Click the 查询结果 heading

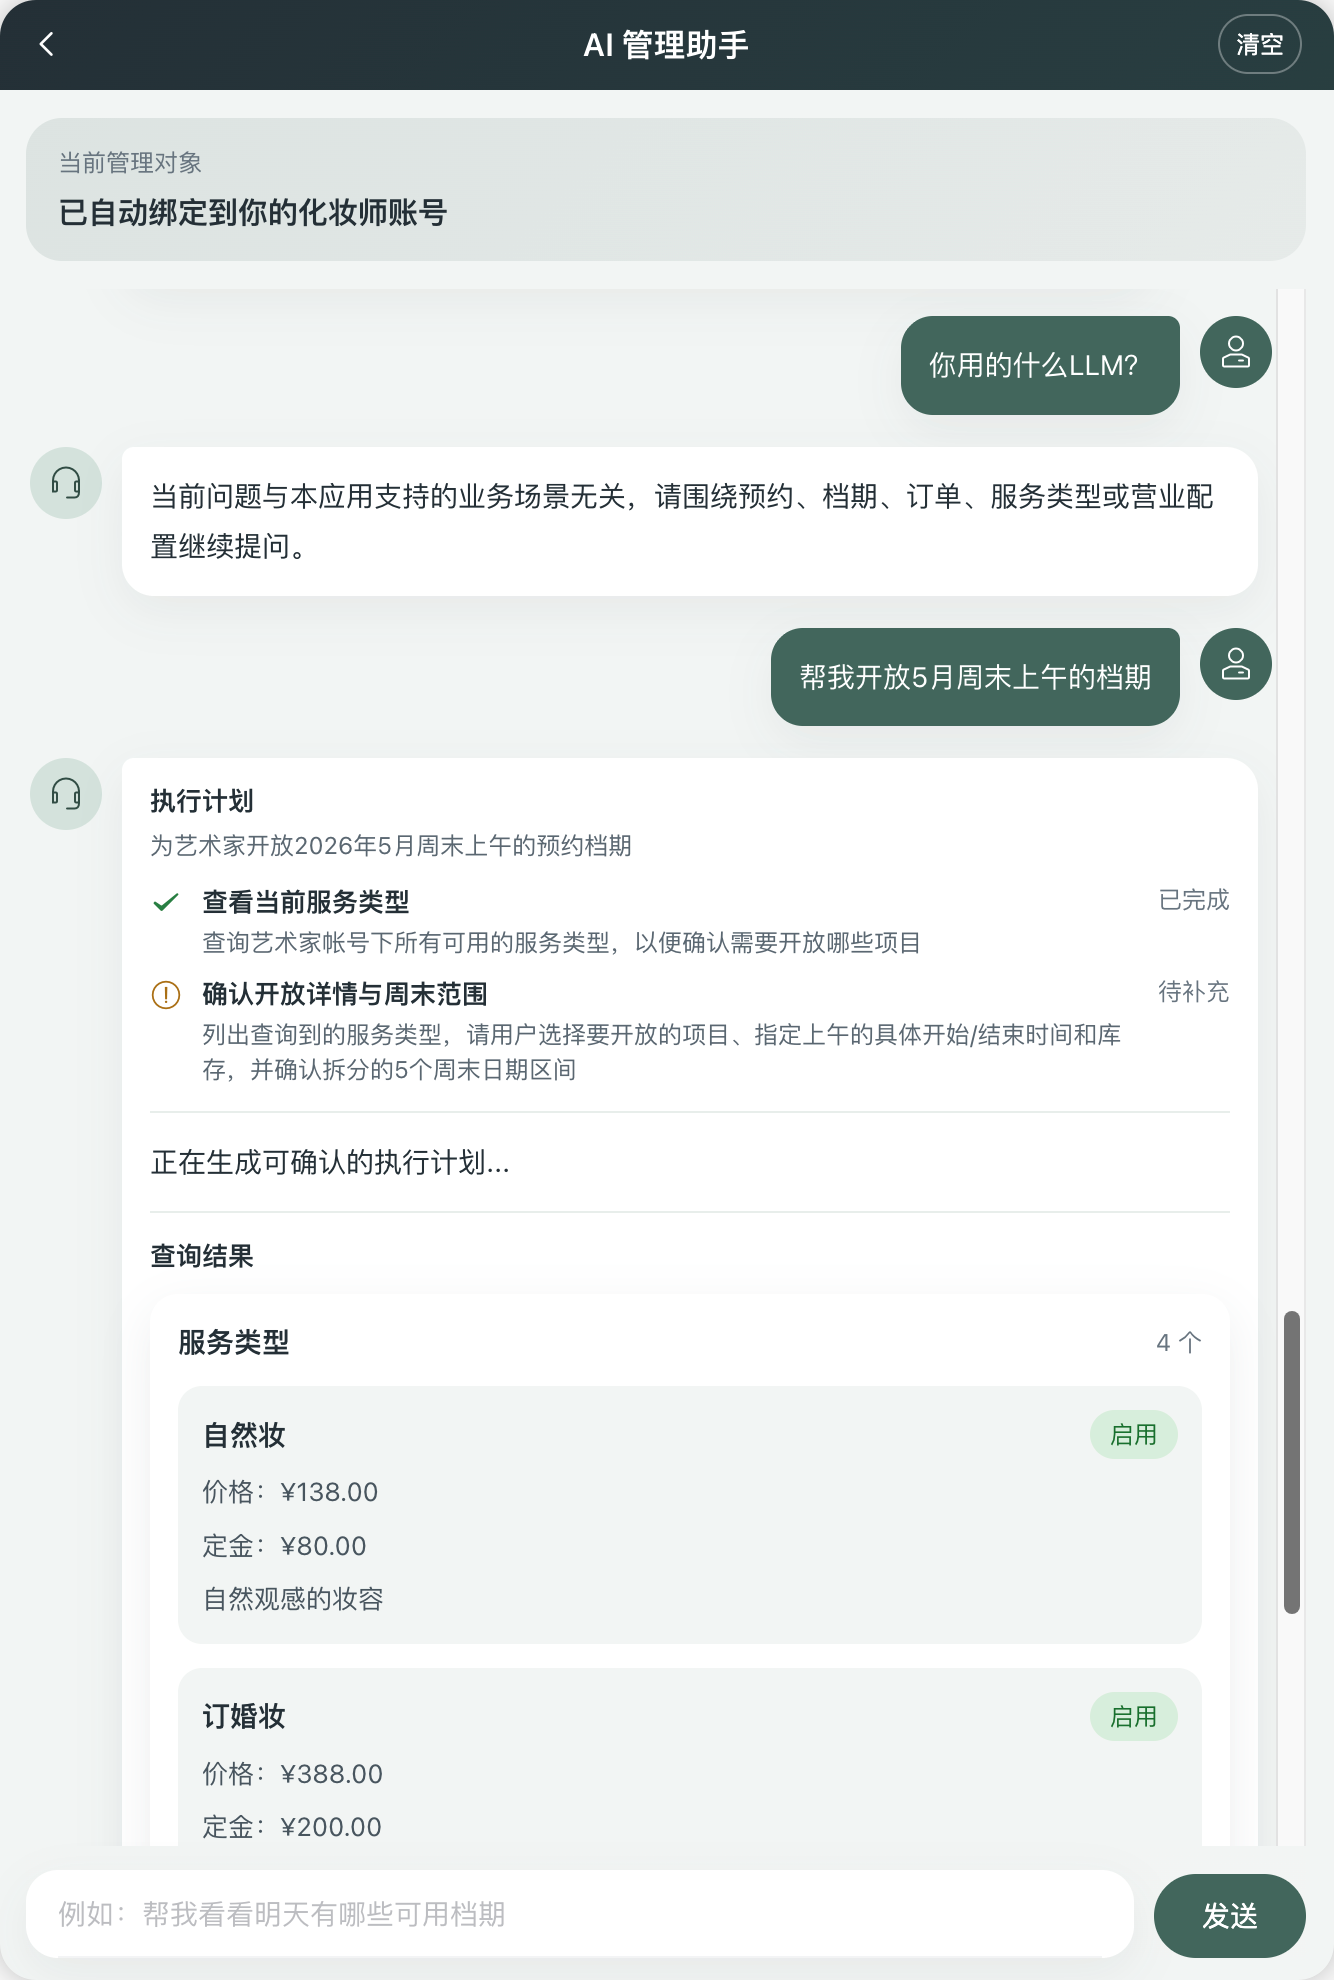pos(202,1256)
